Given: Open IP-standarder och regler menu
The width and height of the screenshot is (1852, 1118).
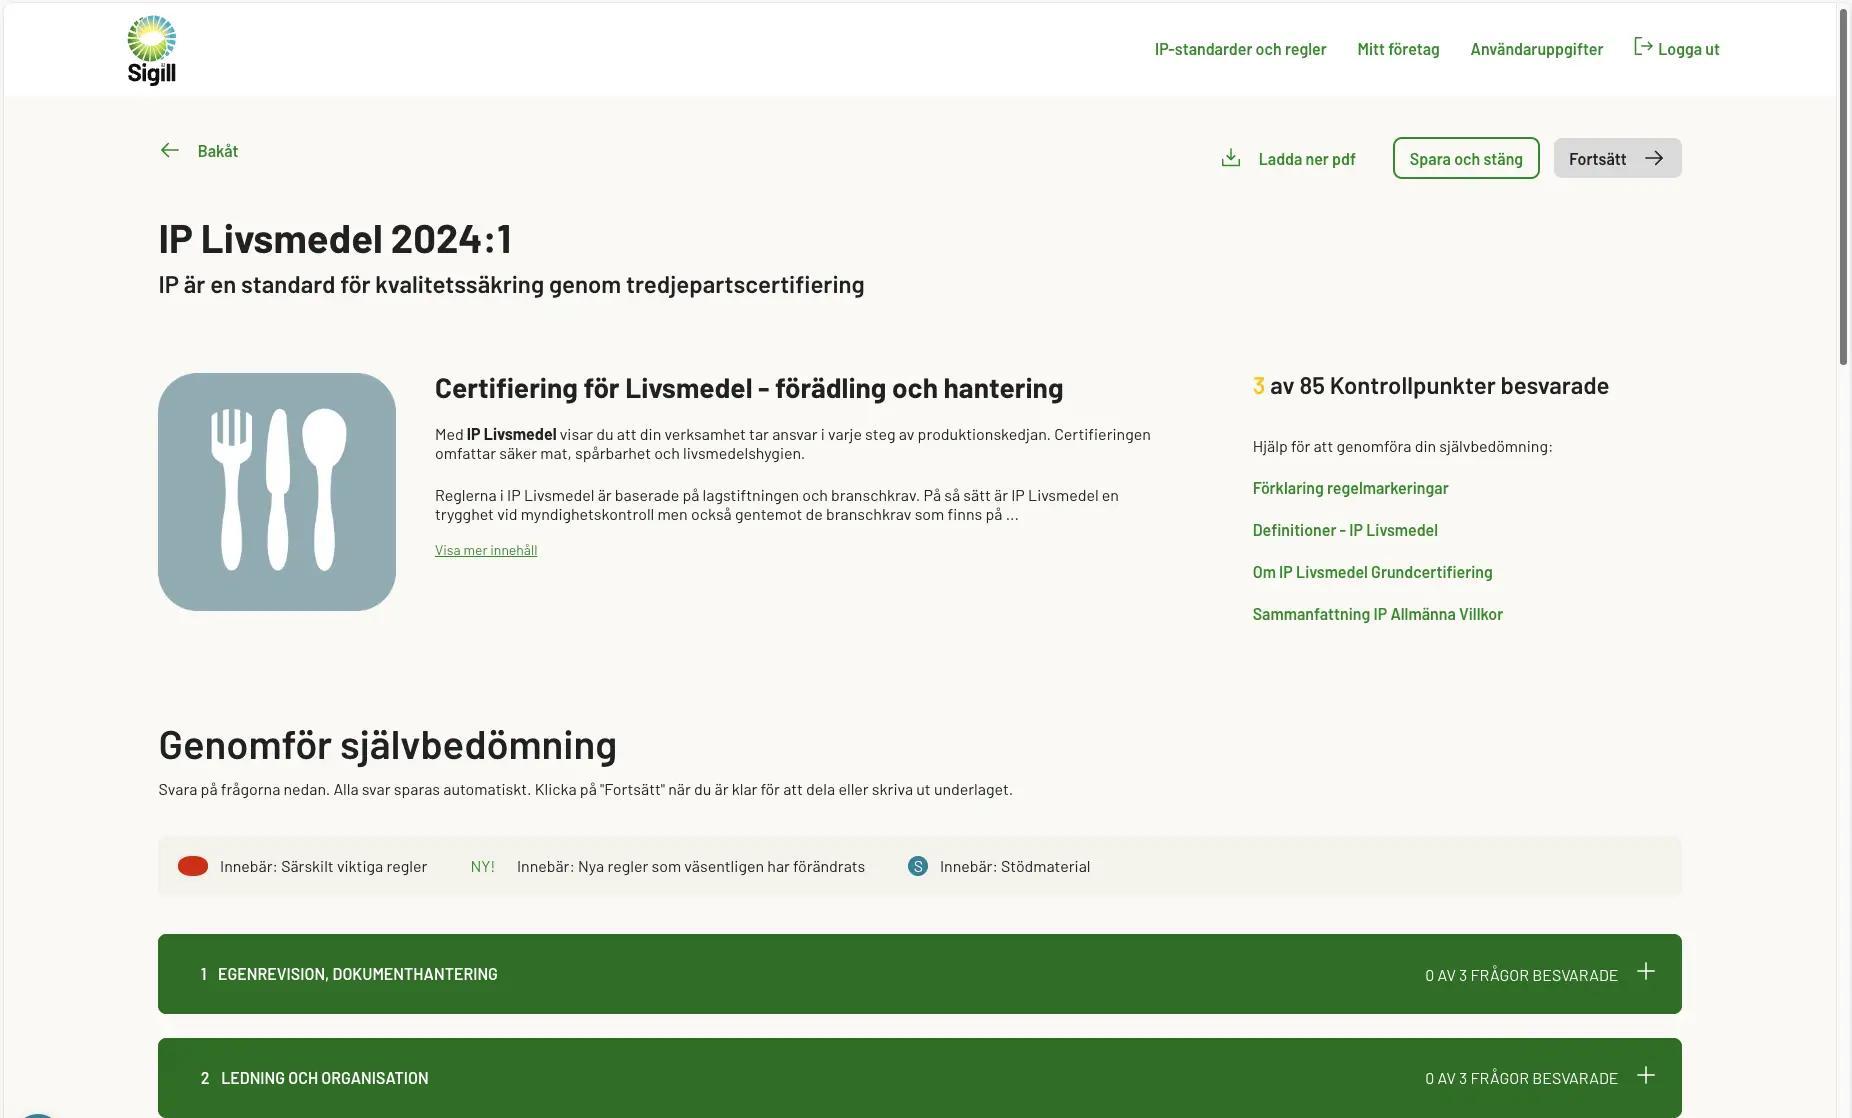Looking at the screenshot, I should click(x=1240, y=48).
